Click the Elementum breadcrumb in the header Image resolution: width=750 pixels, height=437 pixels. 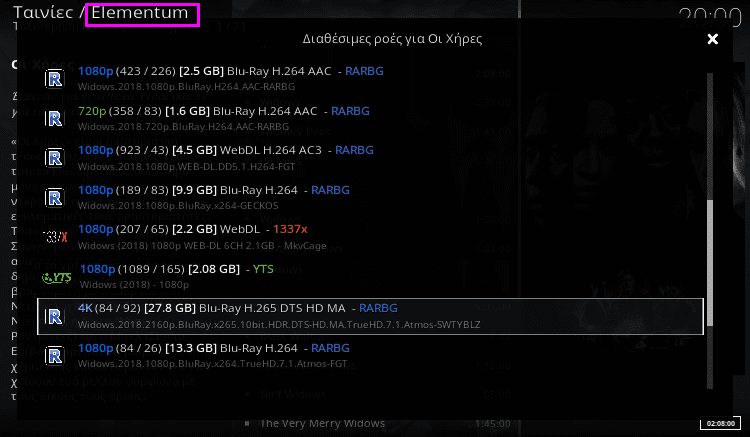(x=142, y=15)
